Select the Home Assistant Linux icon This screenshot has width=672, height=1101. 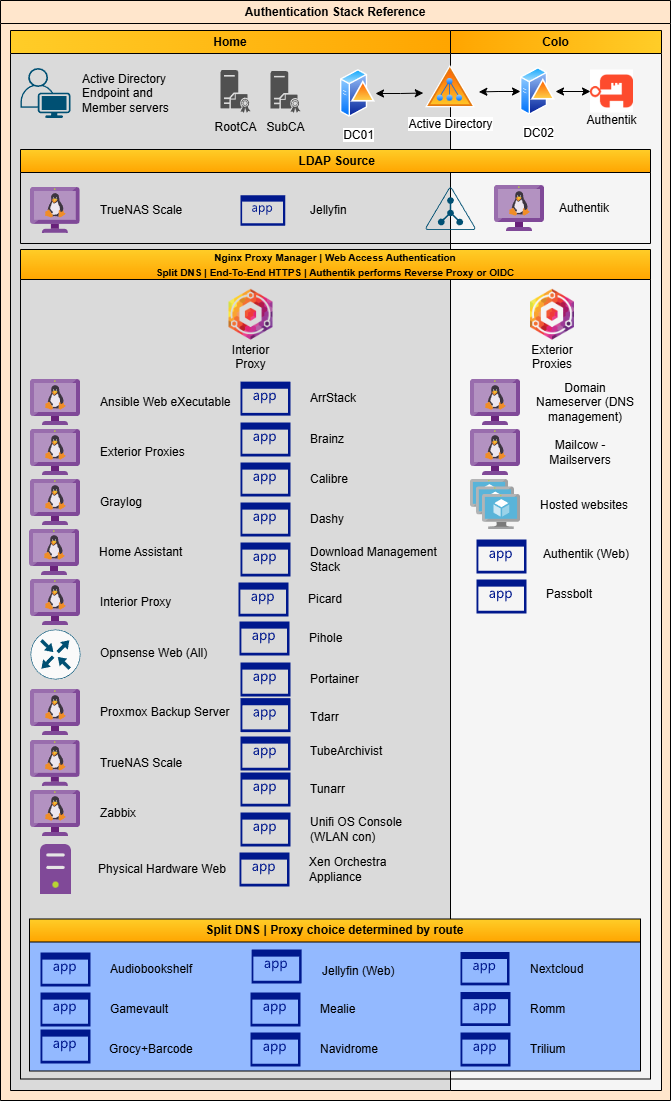[55, 551]
